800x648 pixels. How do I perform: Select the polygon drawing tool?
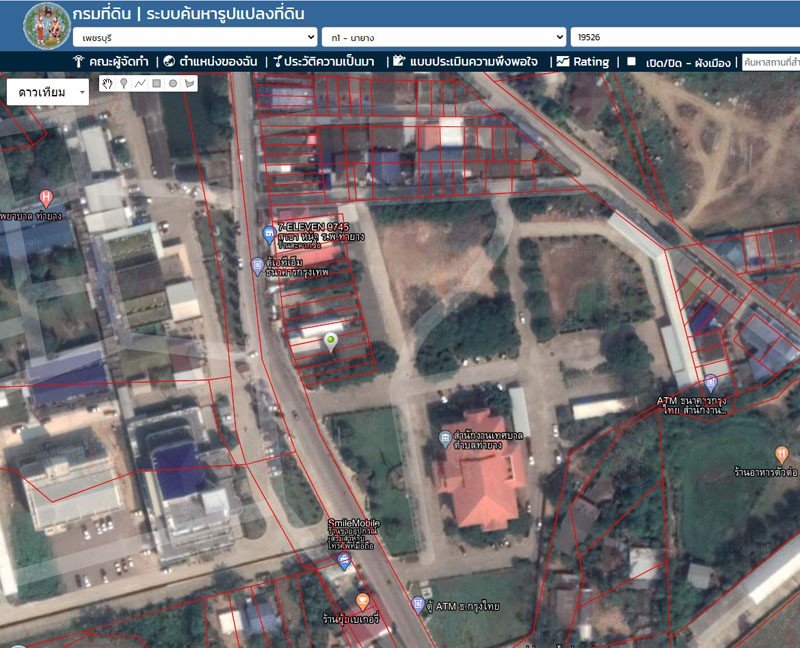click(x=189, y=84)
